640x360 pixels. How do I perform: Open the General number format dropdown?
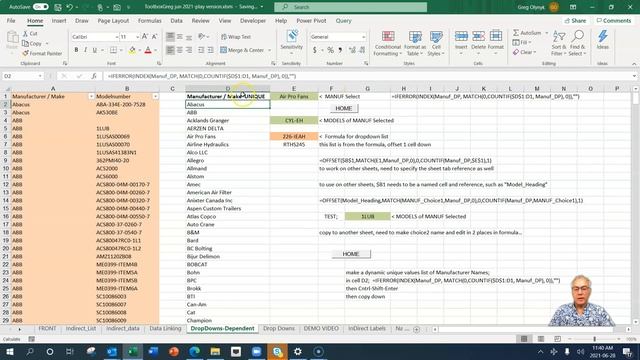click(363, 37)
